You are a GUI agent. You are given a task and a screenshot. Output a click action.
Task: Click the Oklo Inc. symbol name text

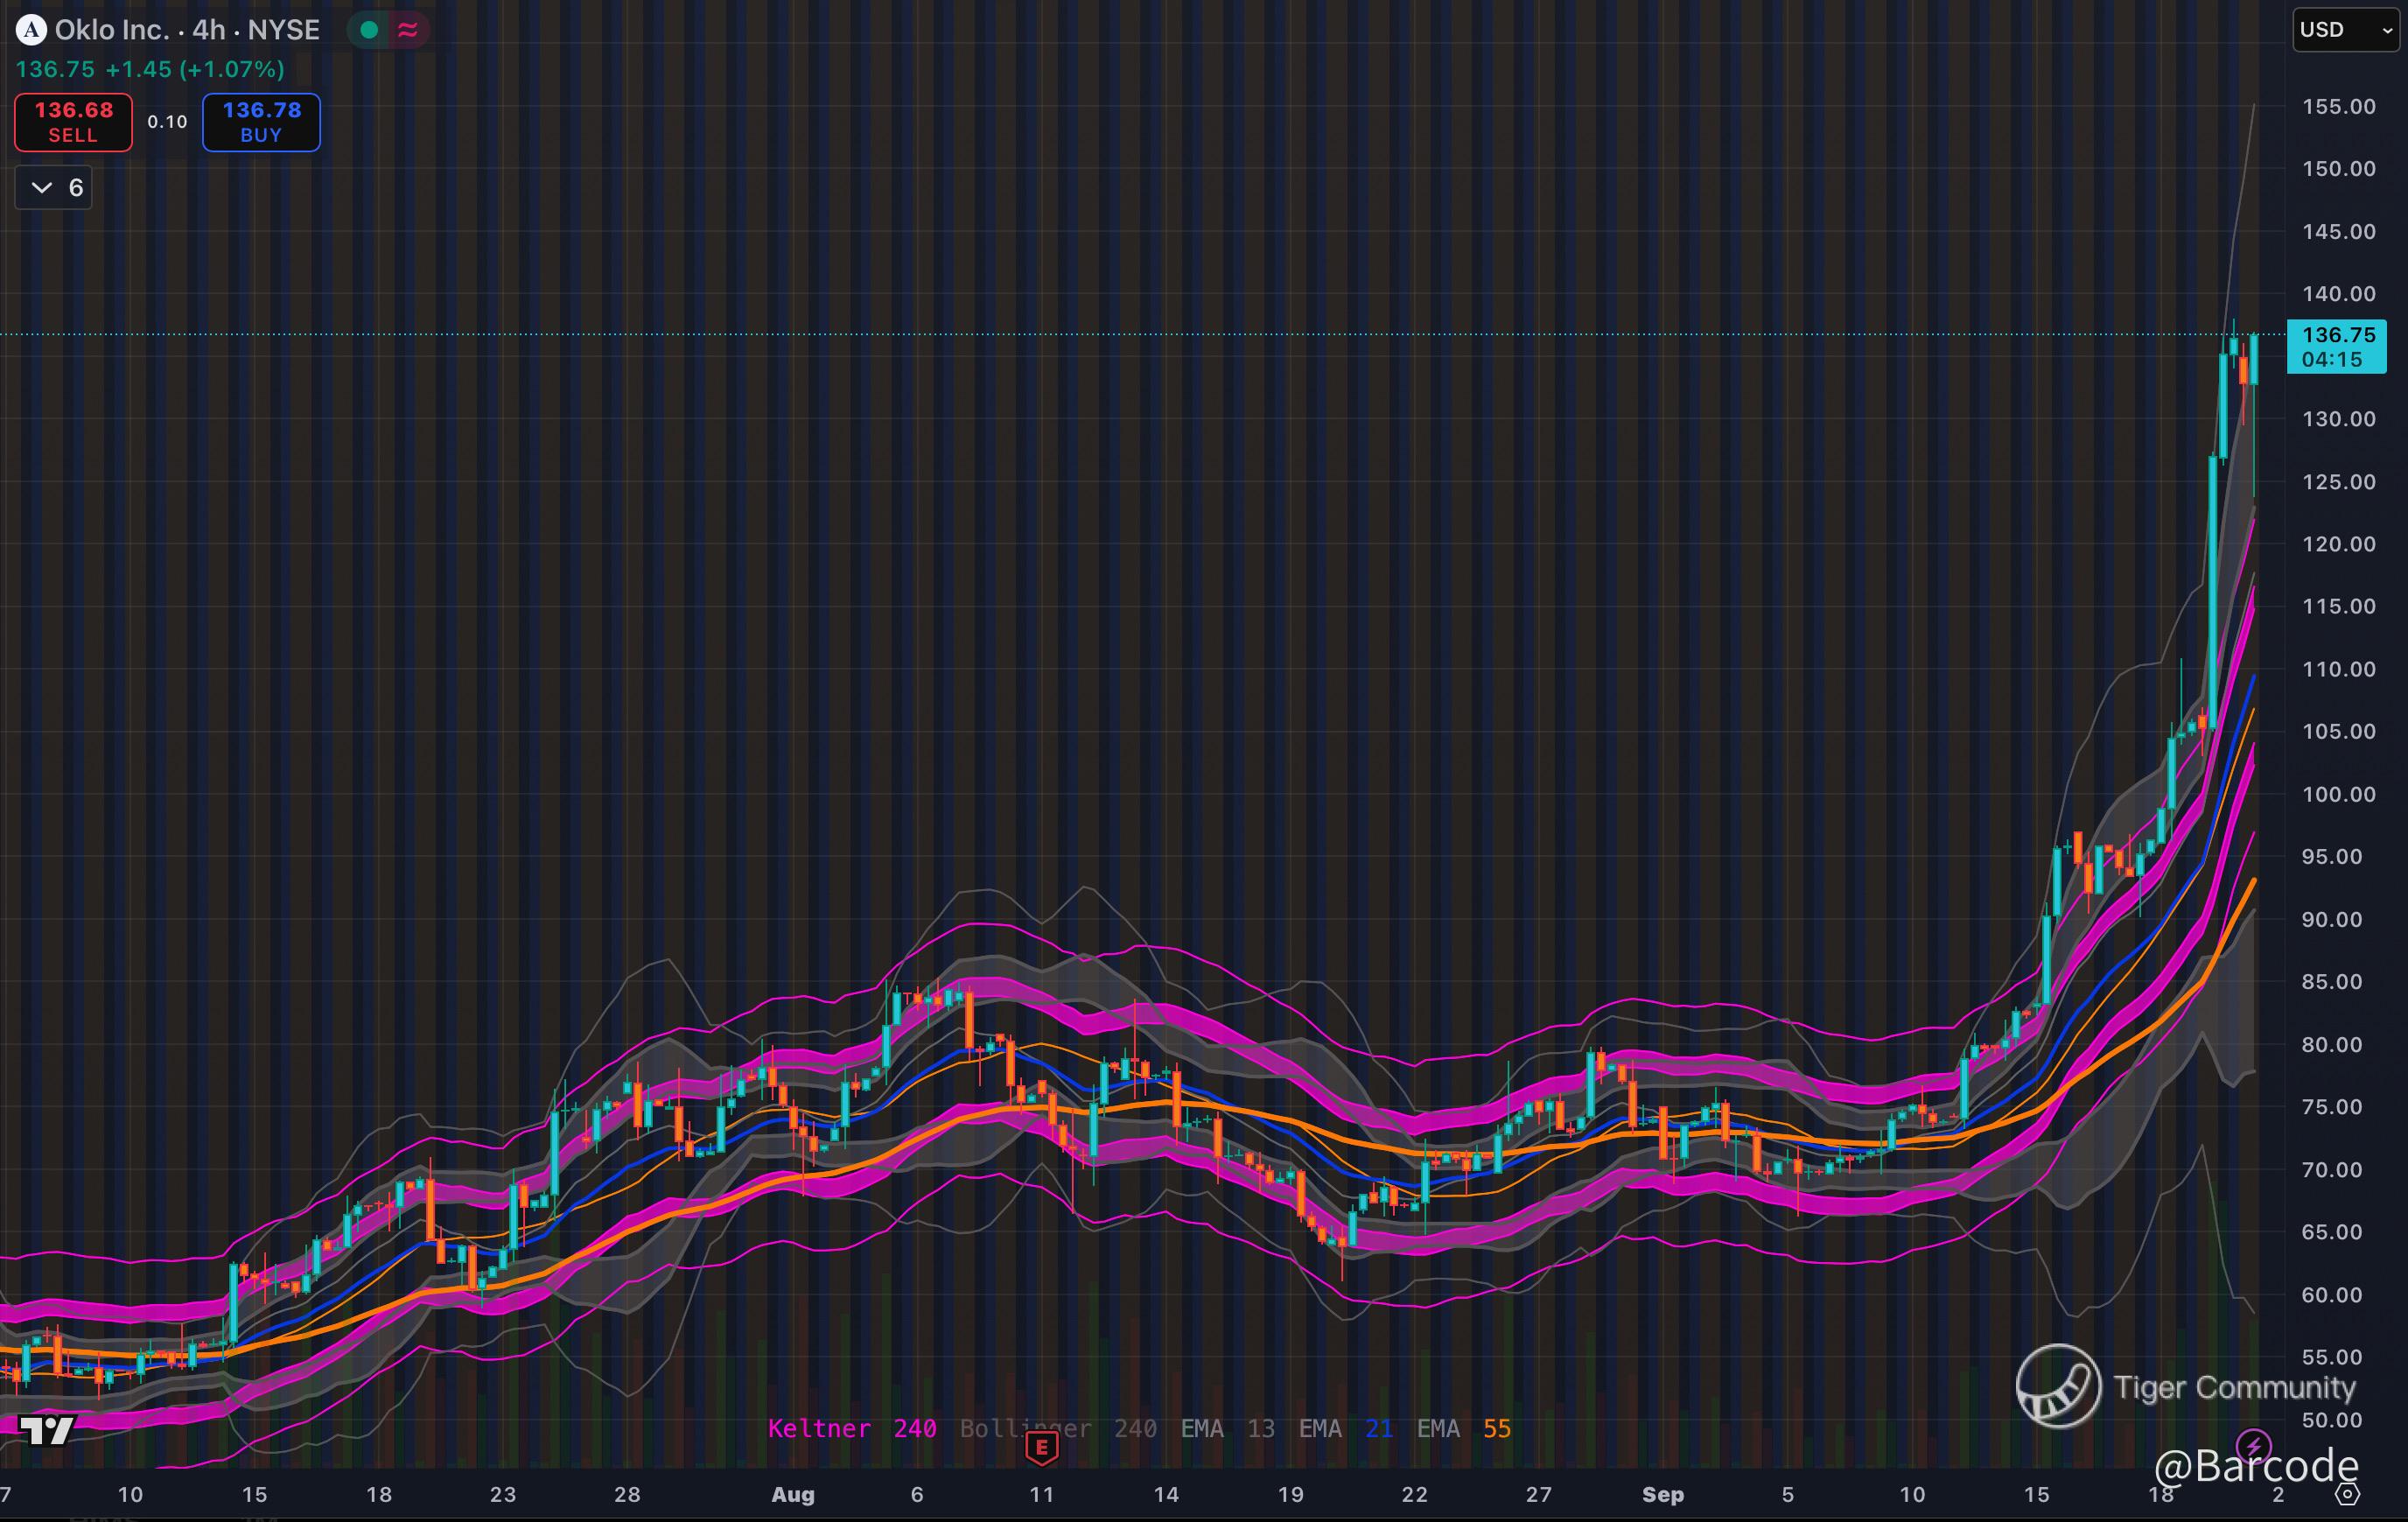pyautogui.click(x=112, y=30)
